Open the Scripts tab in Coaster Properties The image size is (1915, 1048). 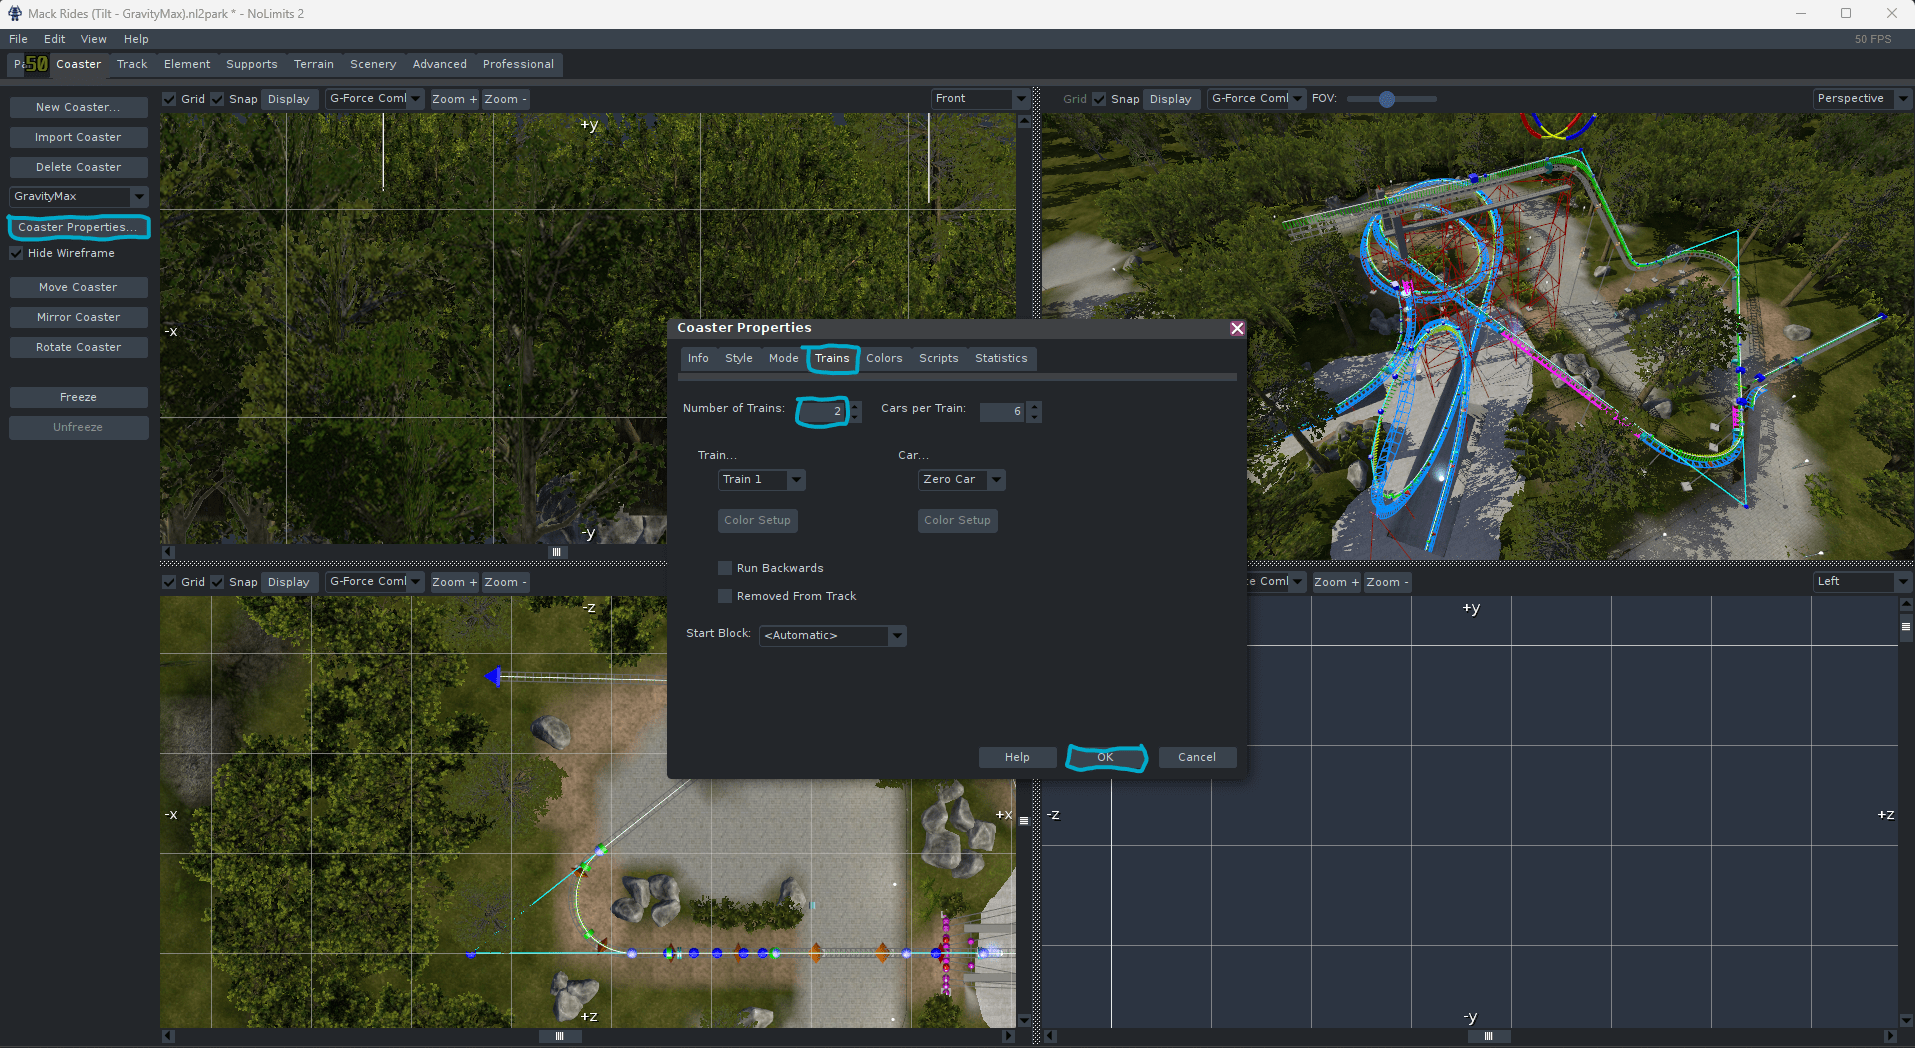coord(939,358)
